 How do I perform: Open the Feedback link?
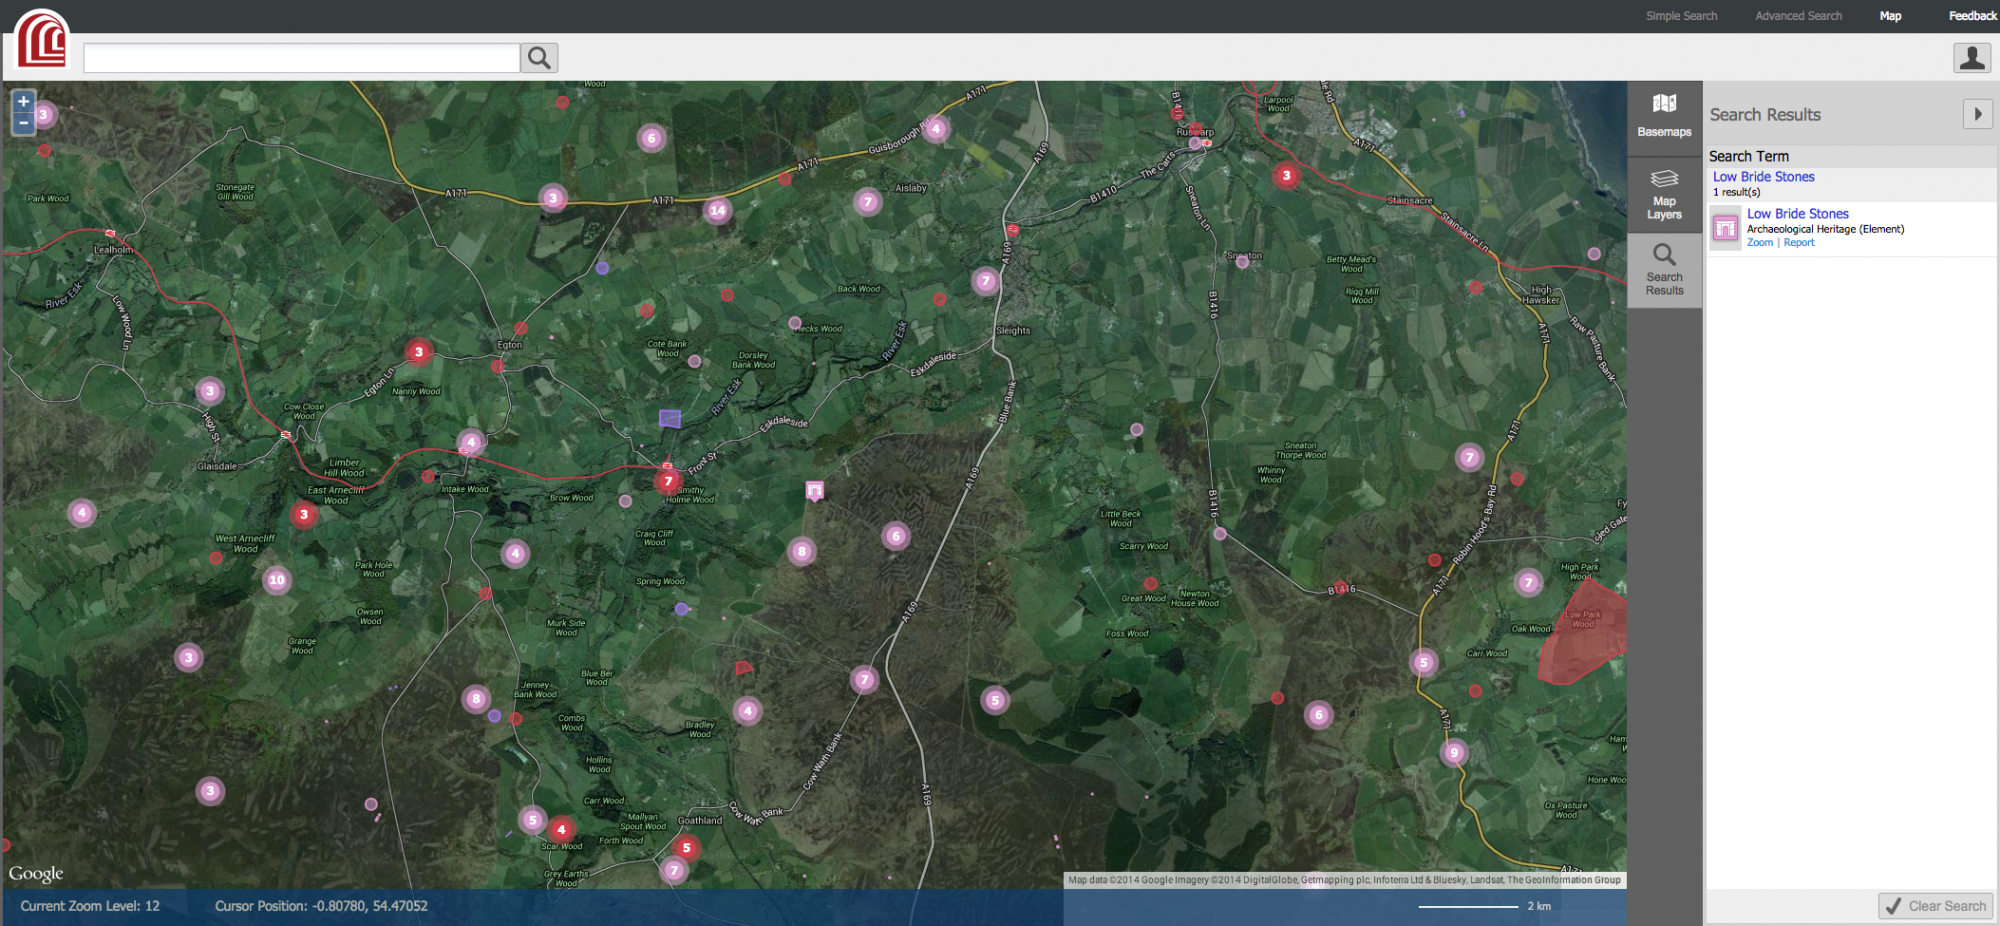click(1972, 16)
